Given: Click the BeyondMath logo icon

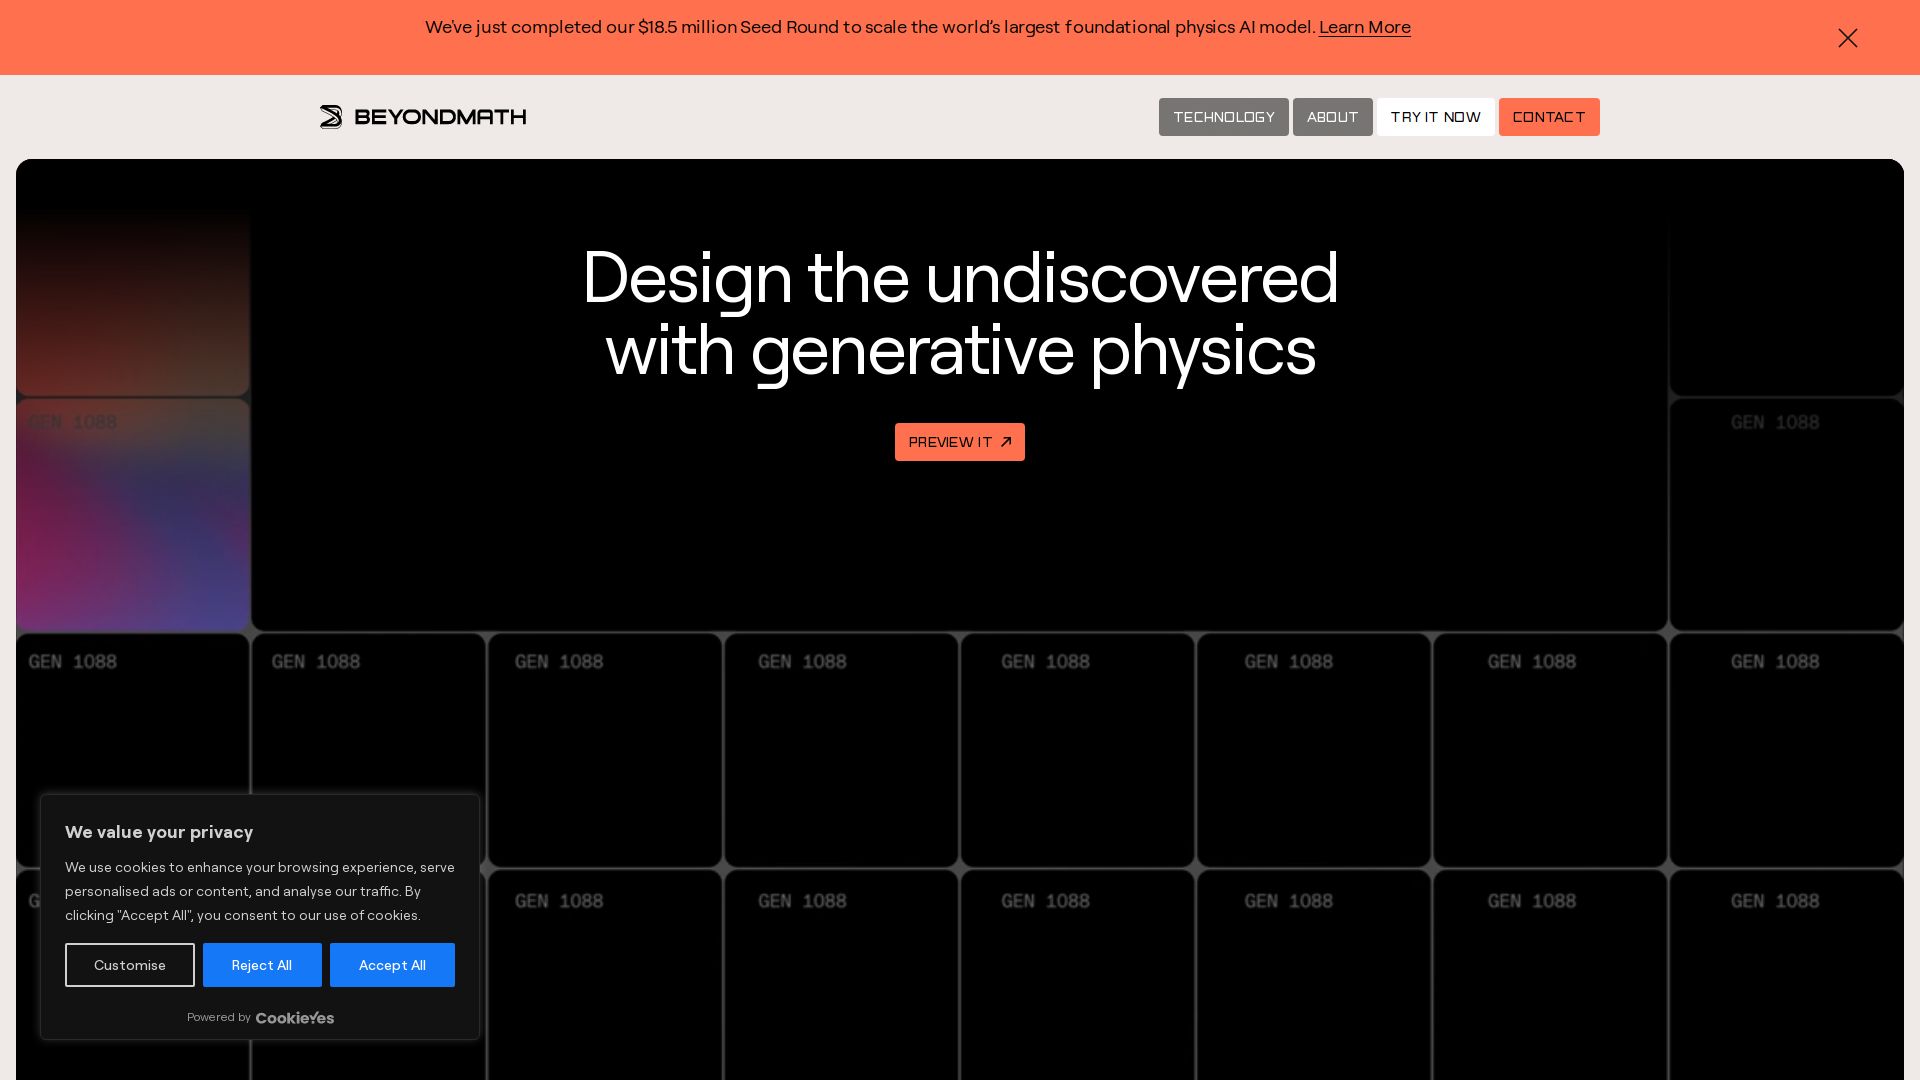Looking at the screenshot, I should pos(331,117).
